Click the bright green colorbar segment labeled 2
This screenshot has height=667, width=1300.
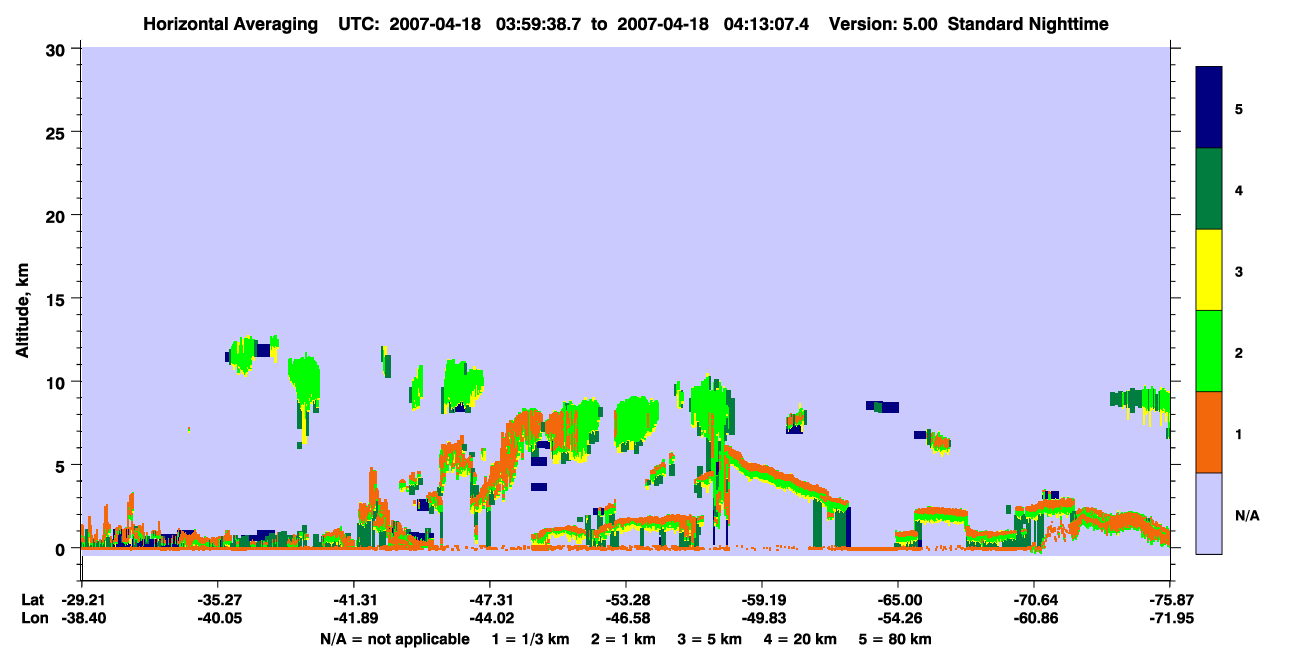click(1209, 351)
